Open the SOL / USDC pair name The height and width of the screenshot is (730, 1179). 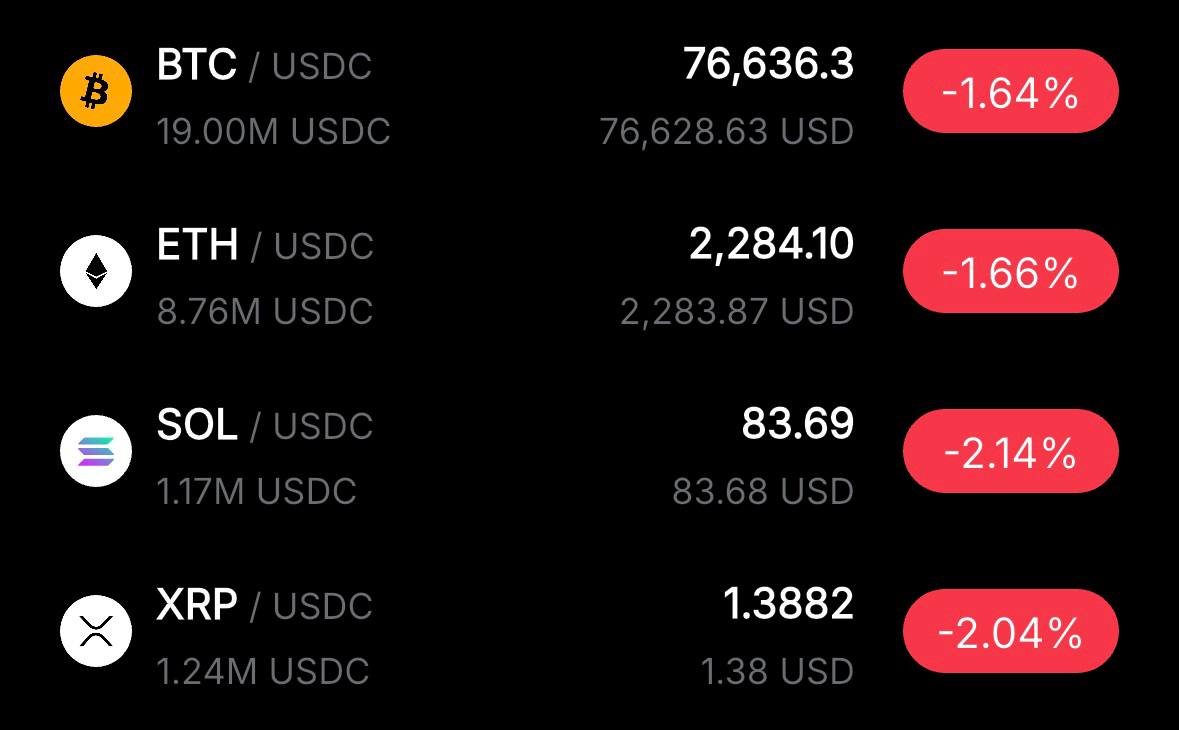[265, 426]
